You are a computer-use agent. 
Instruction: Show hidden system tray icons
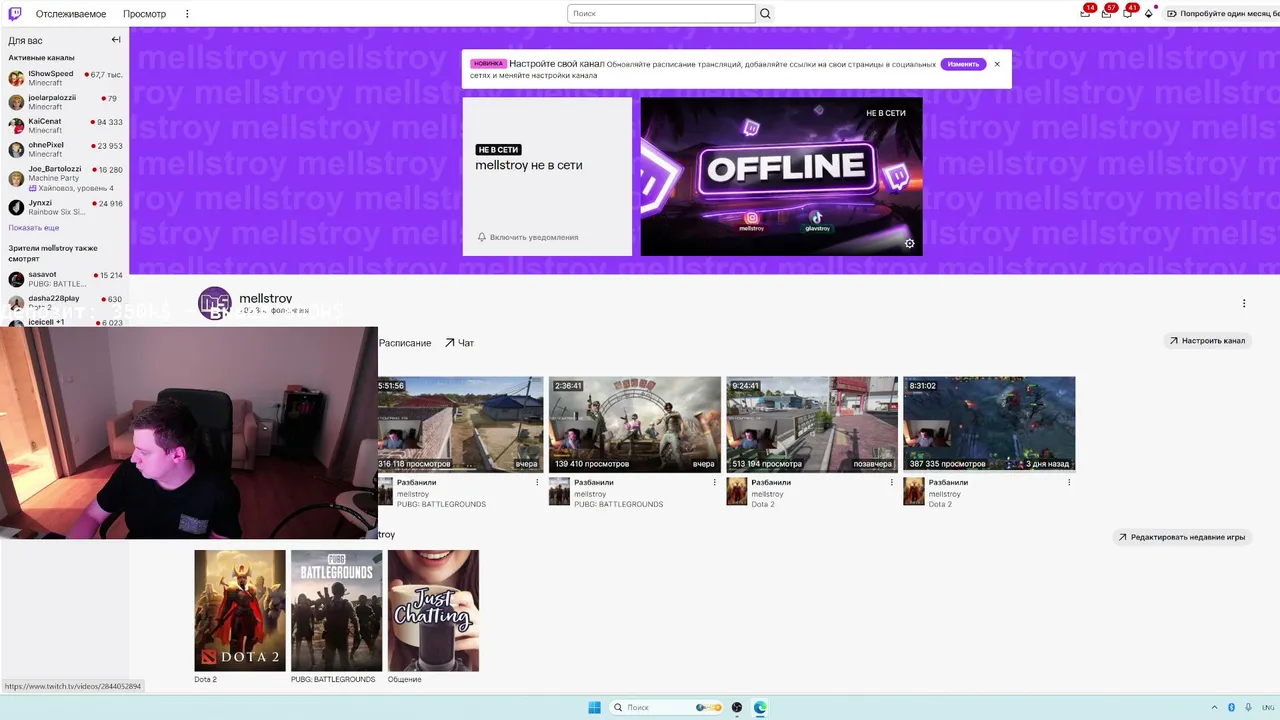click(x=1216, y=707)
